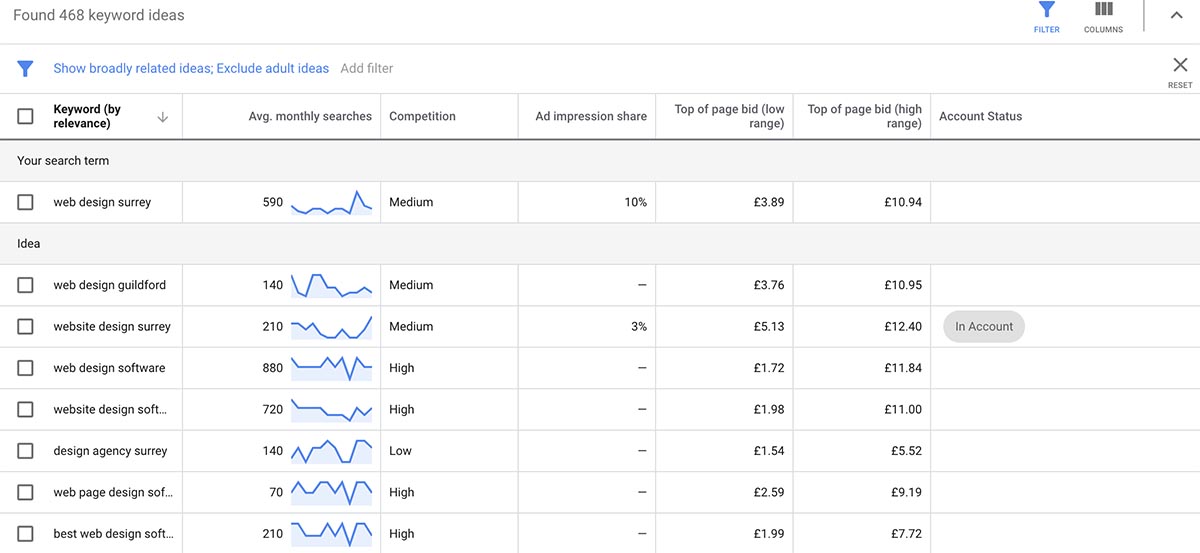Click the Reset filters X icon

coord(1180,65)
